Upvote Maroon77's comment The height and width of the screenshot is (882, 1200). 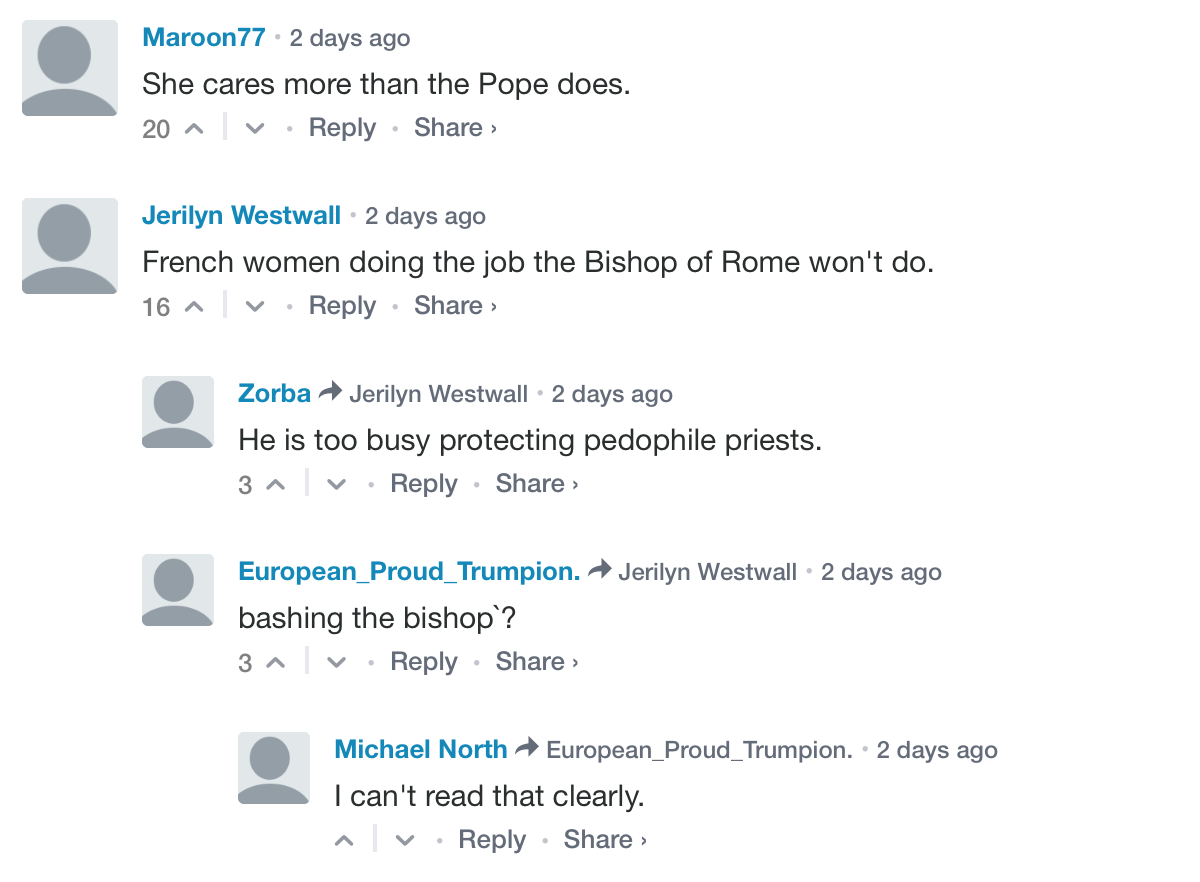pyautogui.click(x=194, y=129)
